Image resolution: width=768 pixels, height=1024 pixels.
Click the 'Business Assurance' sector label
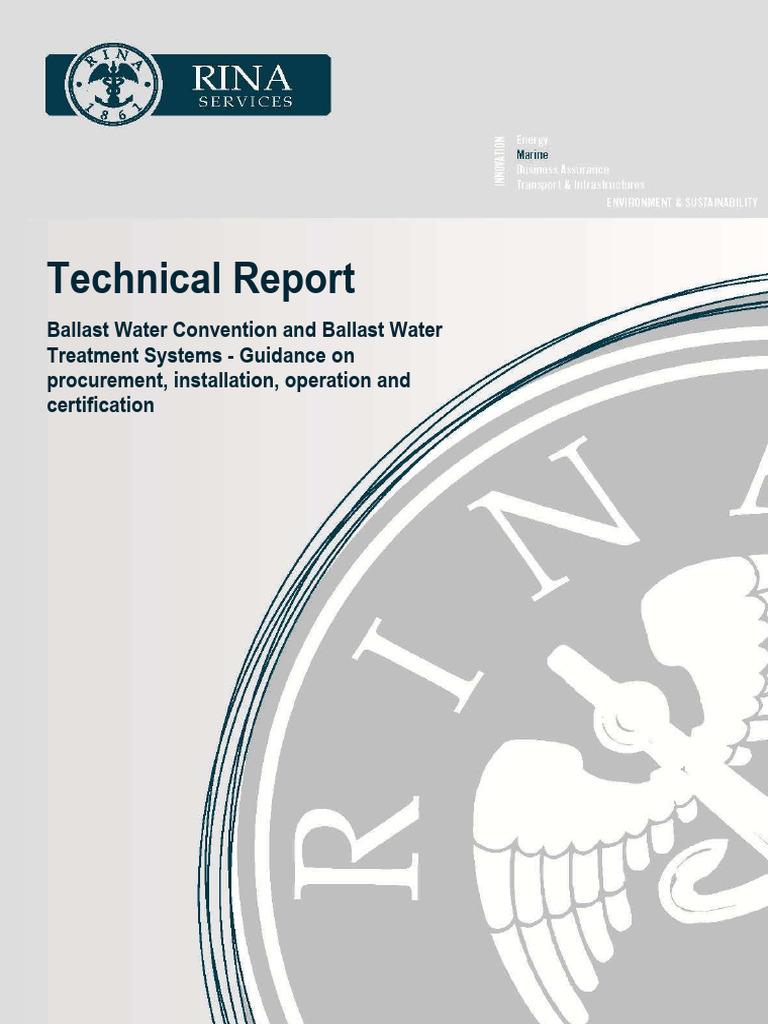coord(562,170)
